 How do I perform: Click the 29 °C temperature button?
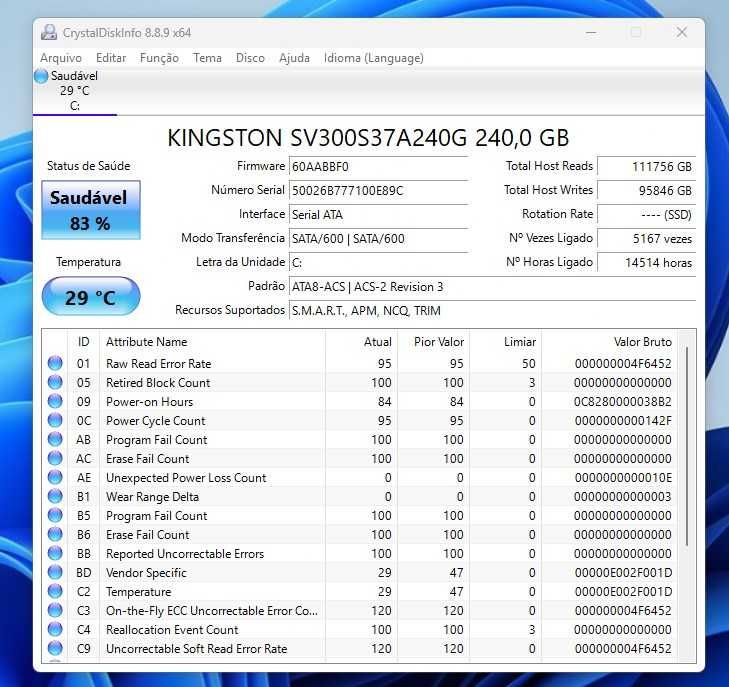91,296
